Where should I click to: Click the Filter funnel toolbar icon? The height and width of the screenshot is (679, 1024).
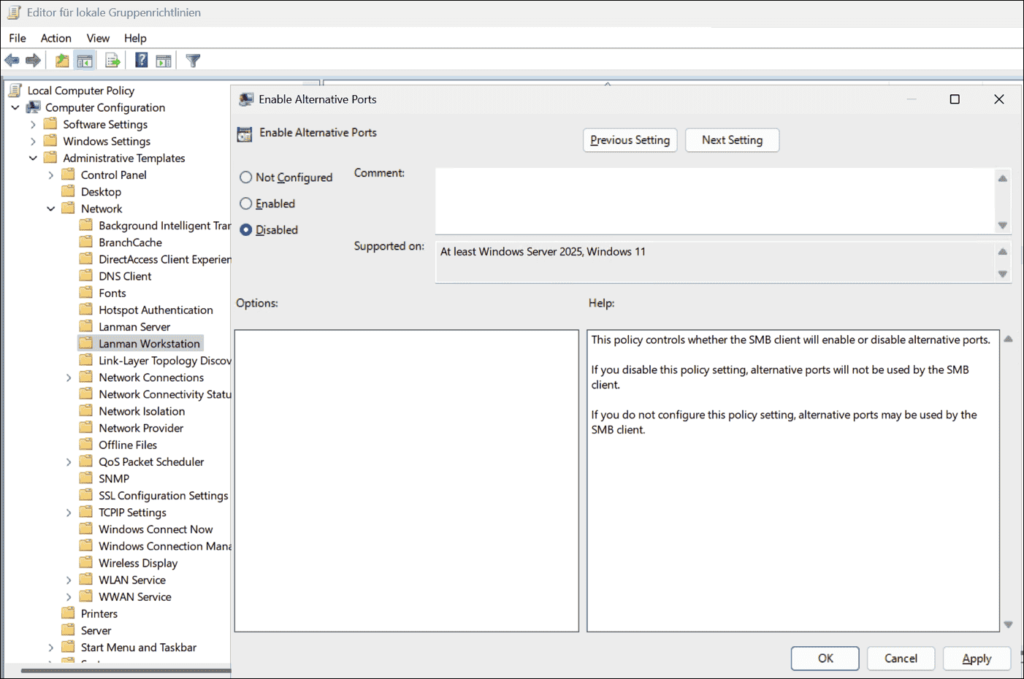[193, 61]
